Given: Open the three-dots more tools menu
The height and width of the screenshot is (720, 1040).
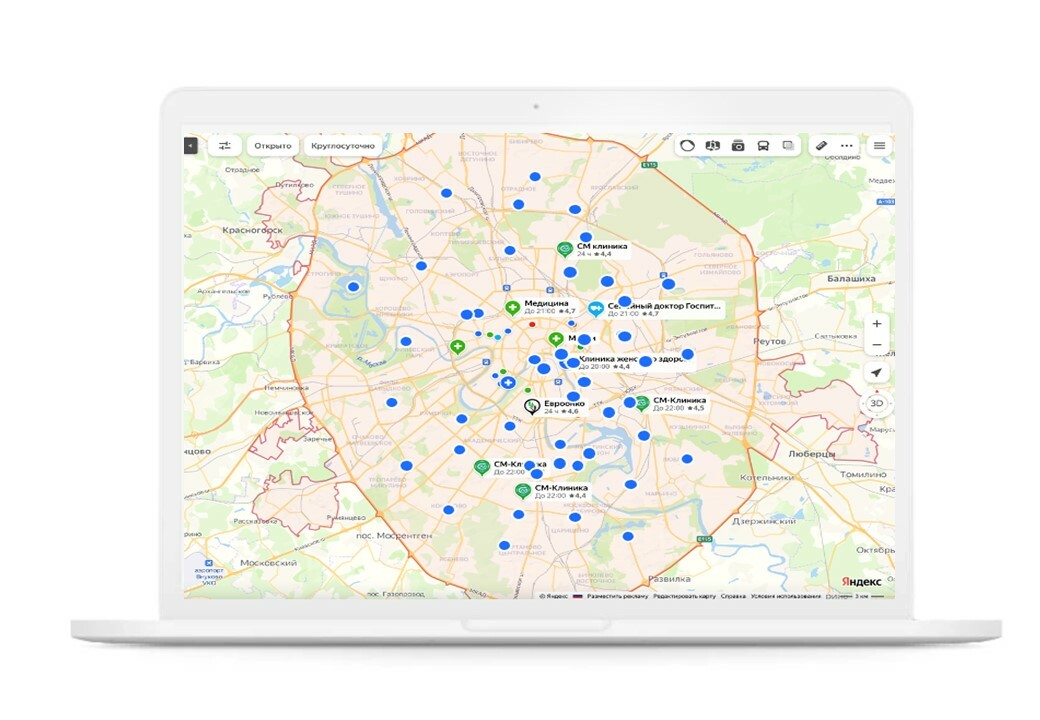Looking at the screenshot, I should click(846, 146).
